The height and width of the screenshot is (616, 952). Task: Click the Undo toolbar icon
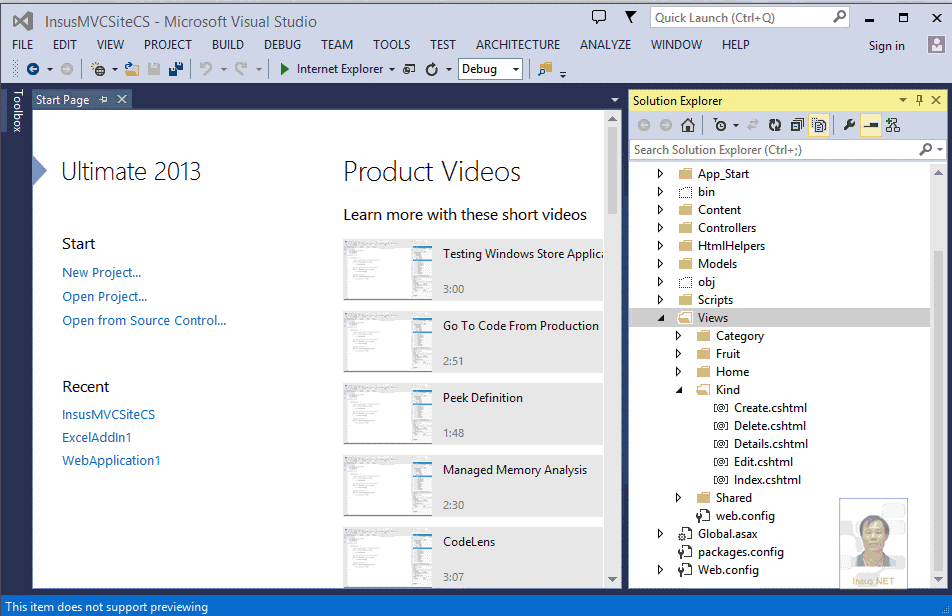[x=206, y=69]
